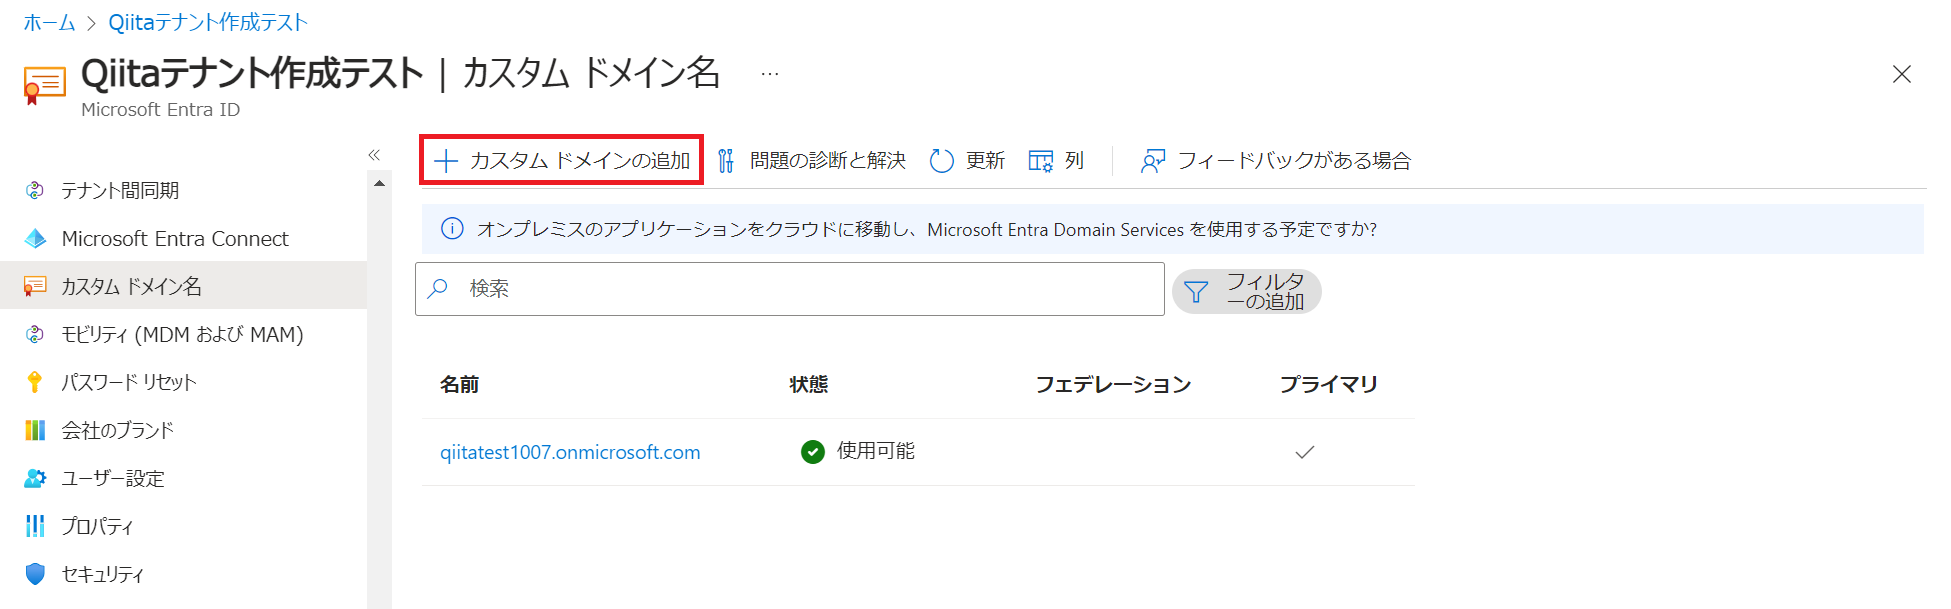
Task: Click the search magnifier icon
Action: [x=438, y=289]
